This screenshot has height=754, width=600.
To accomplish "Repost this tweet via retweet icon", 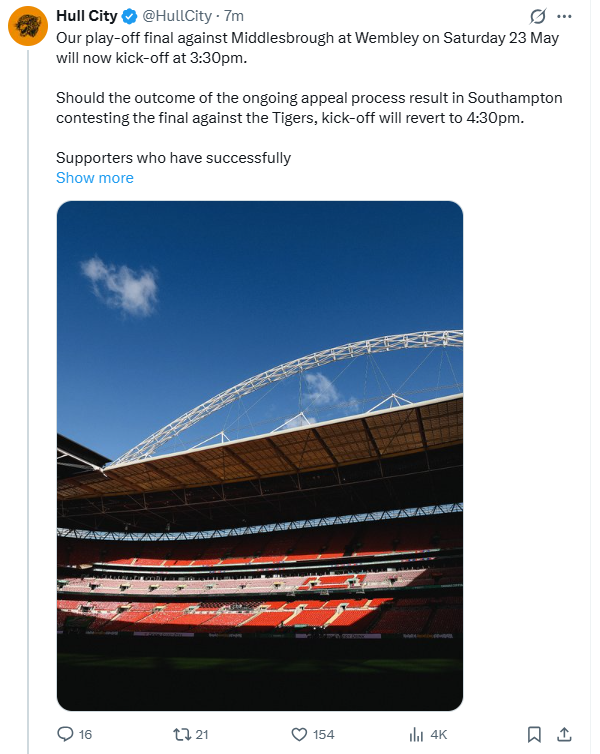I will [x=182, y=734].
